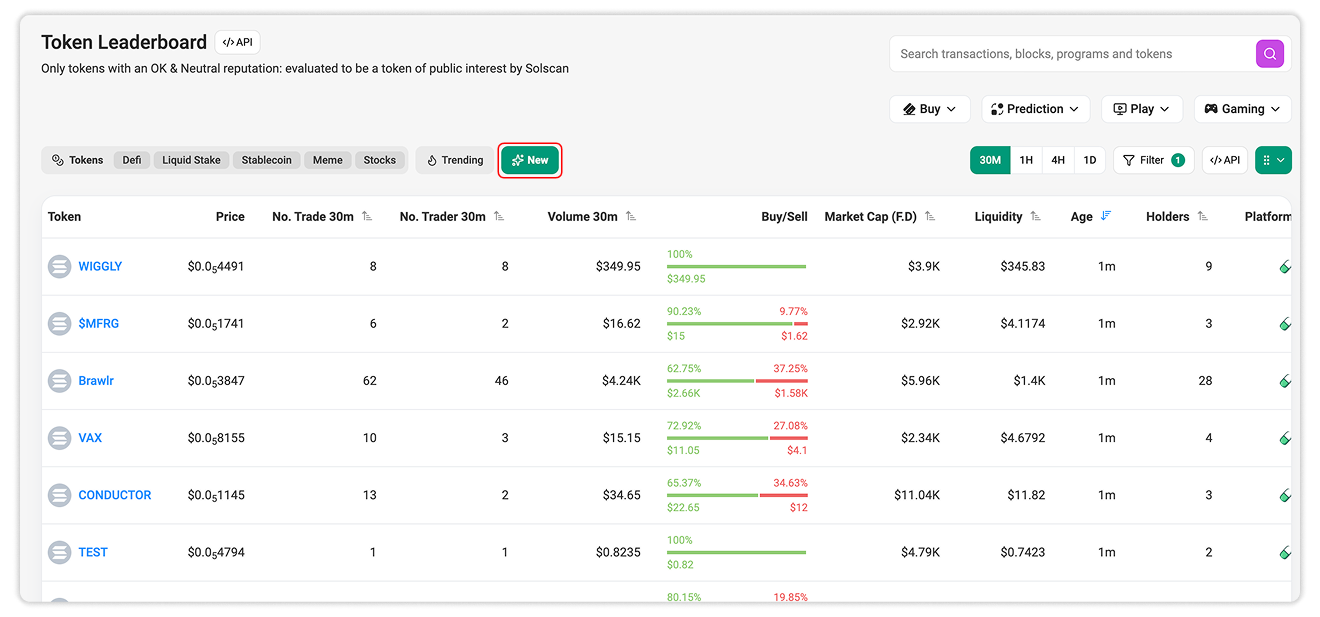Select the Meme category tab
The image size is (1320, 617).
click(327, 160)
